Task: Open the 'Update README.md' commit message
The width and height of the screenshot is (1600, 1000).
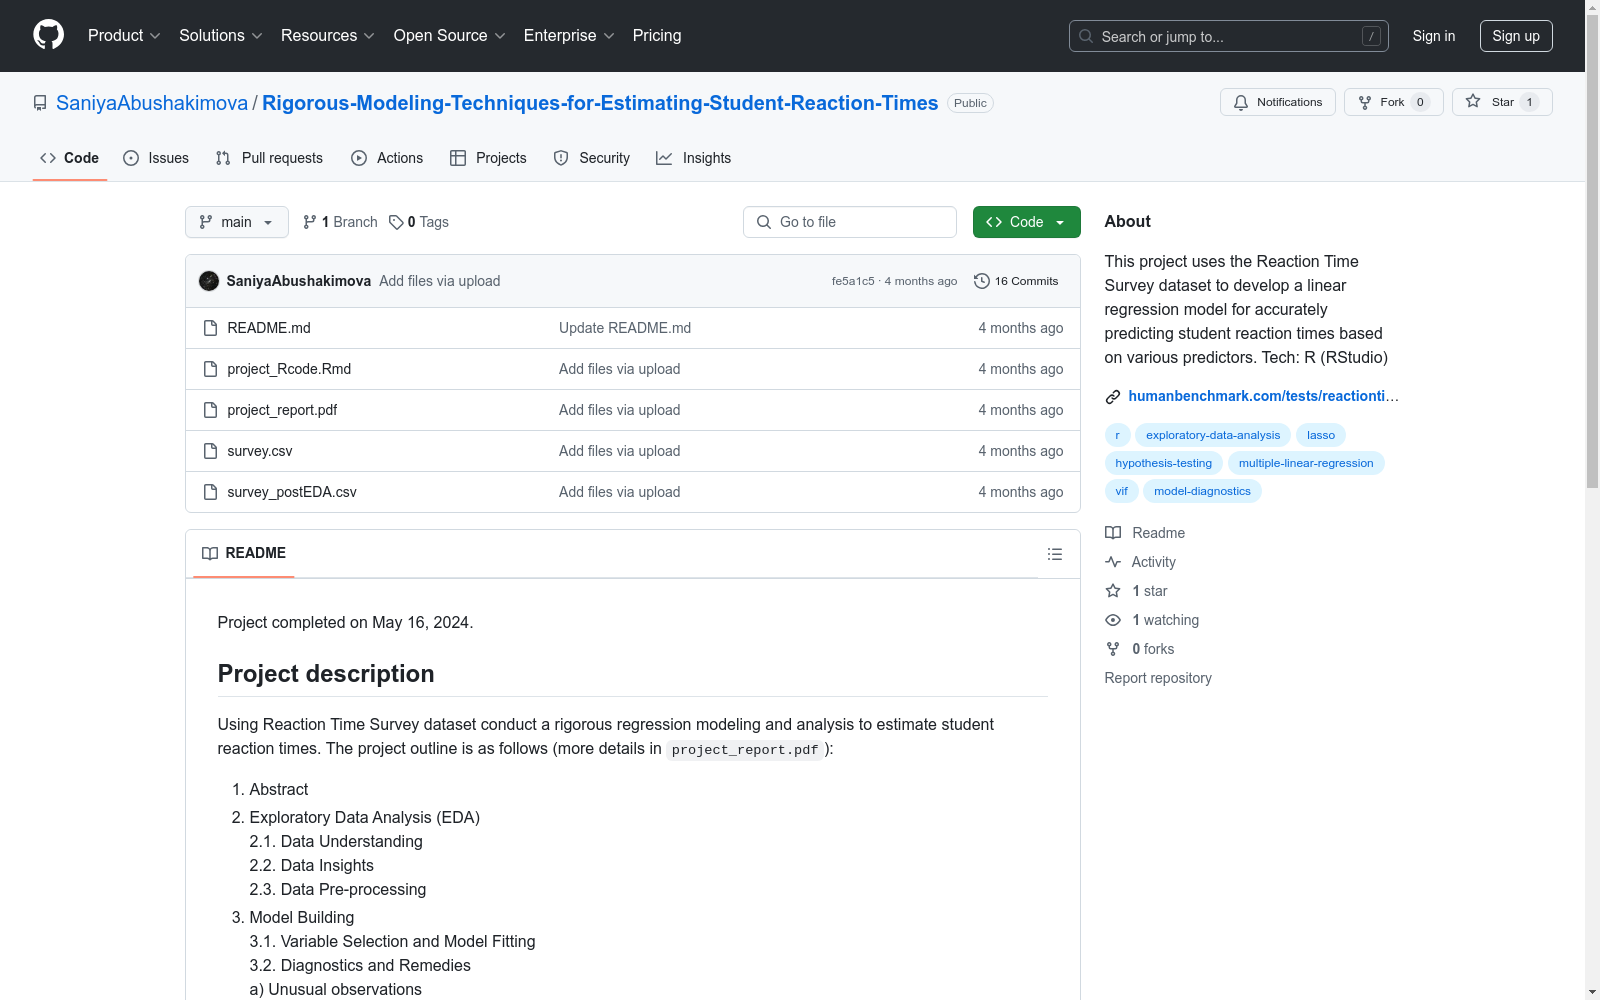Action: coord(625,328)
